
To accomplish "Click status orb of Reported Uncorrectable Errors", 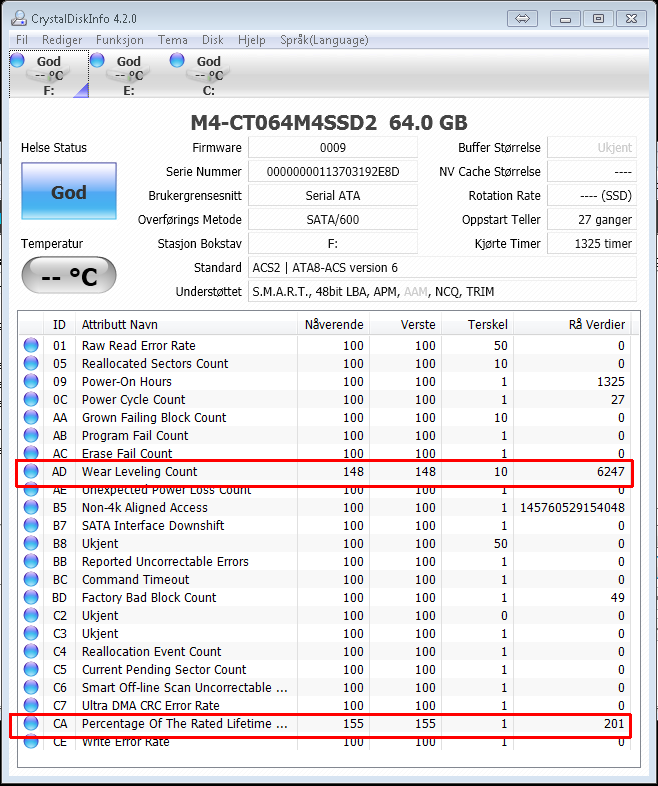I will pos(31,561).
